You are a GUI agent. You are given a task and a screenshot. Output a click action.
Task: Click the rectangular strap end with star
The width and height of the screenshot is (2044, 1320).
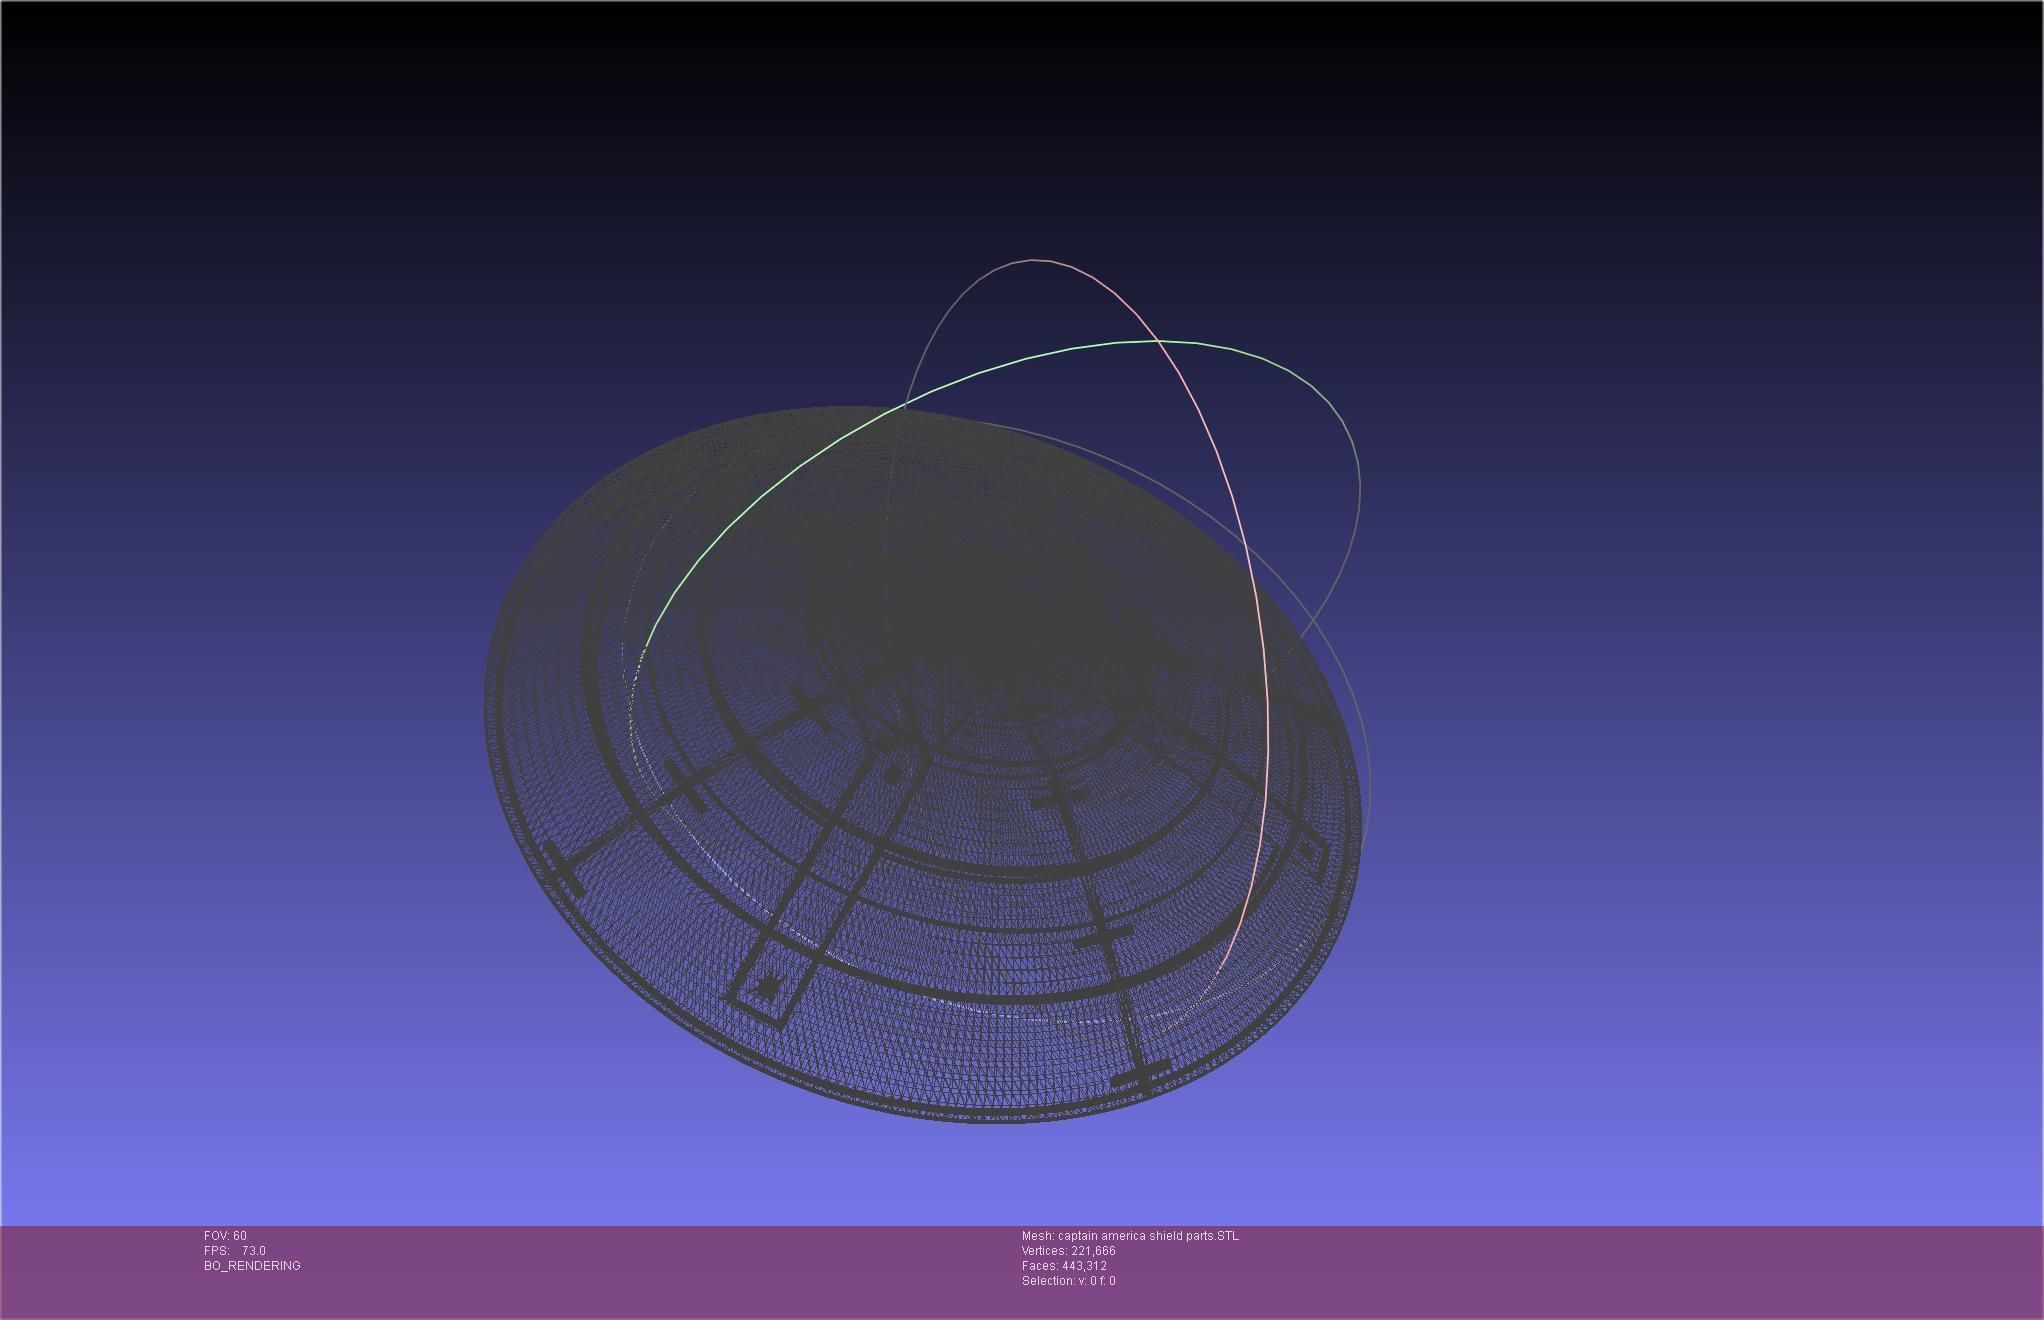tap(760, 995)
